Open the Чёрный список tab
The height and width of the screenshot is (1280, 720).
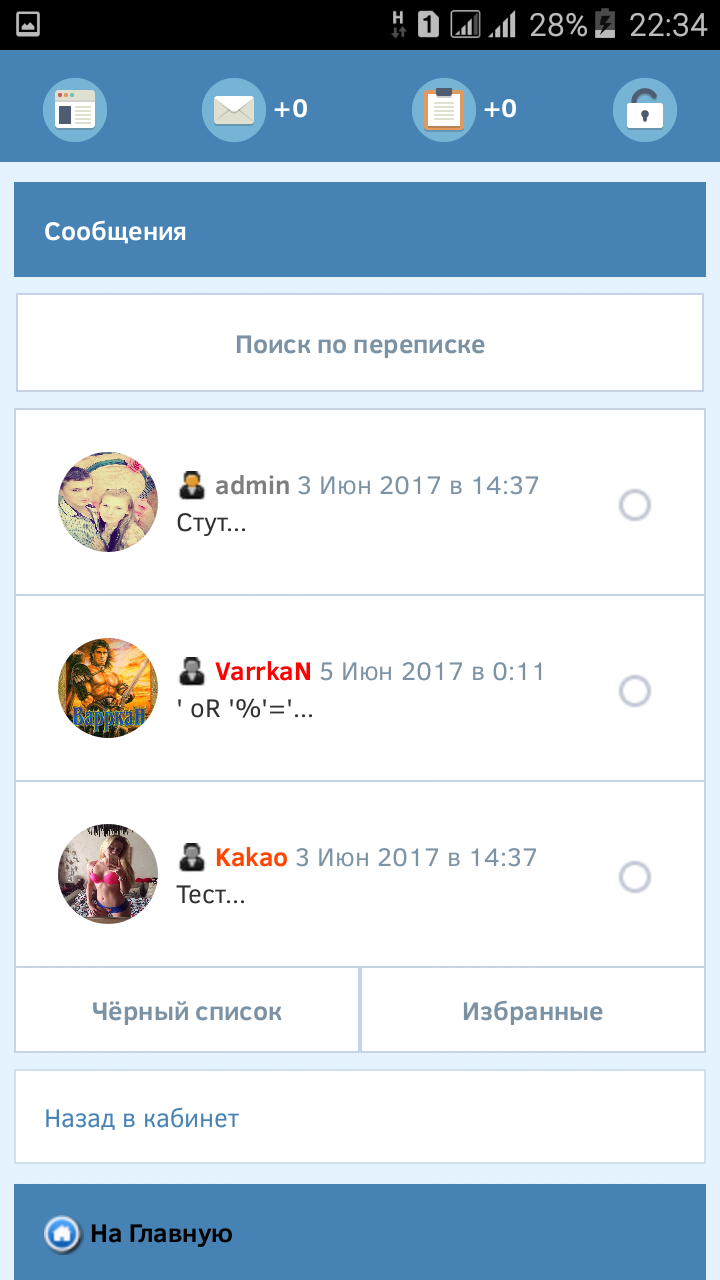187,1011
